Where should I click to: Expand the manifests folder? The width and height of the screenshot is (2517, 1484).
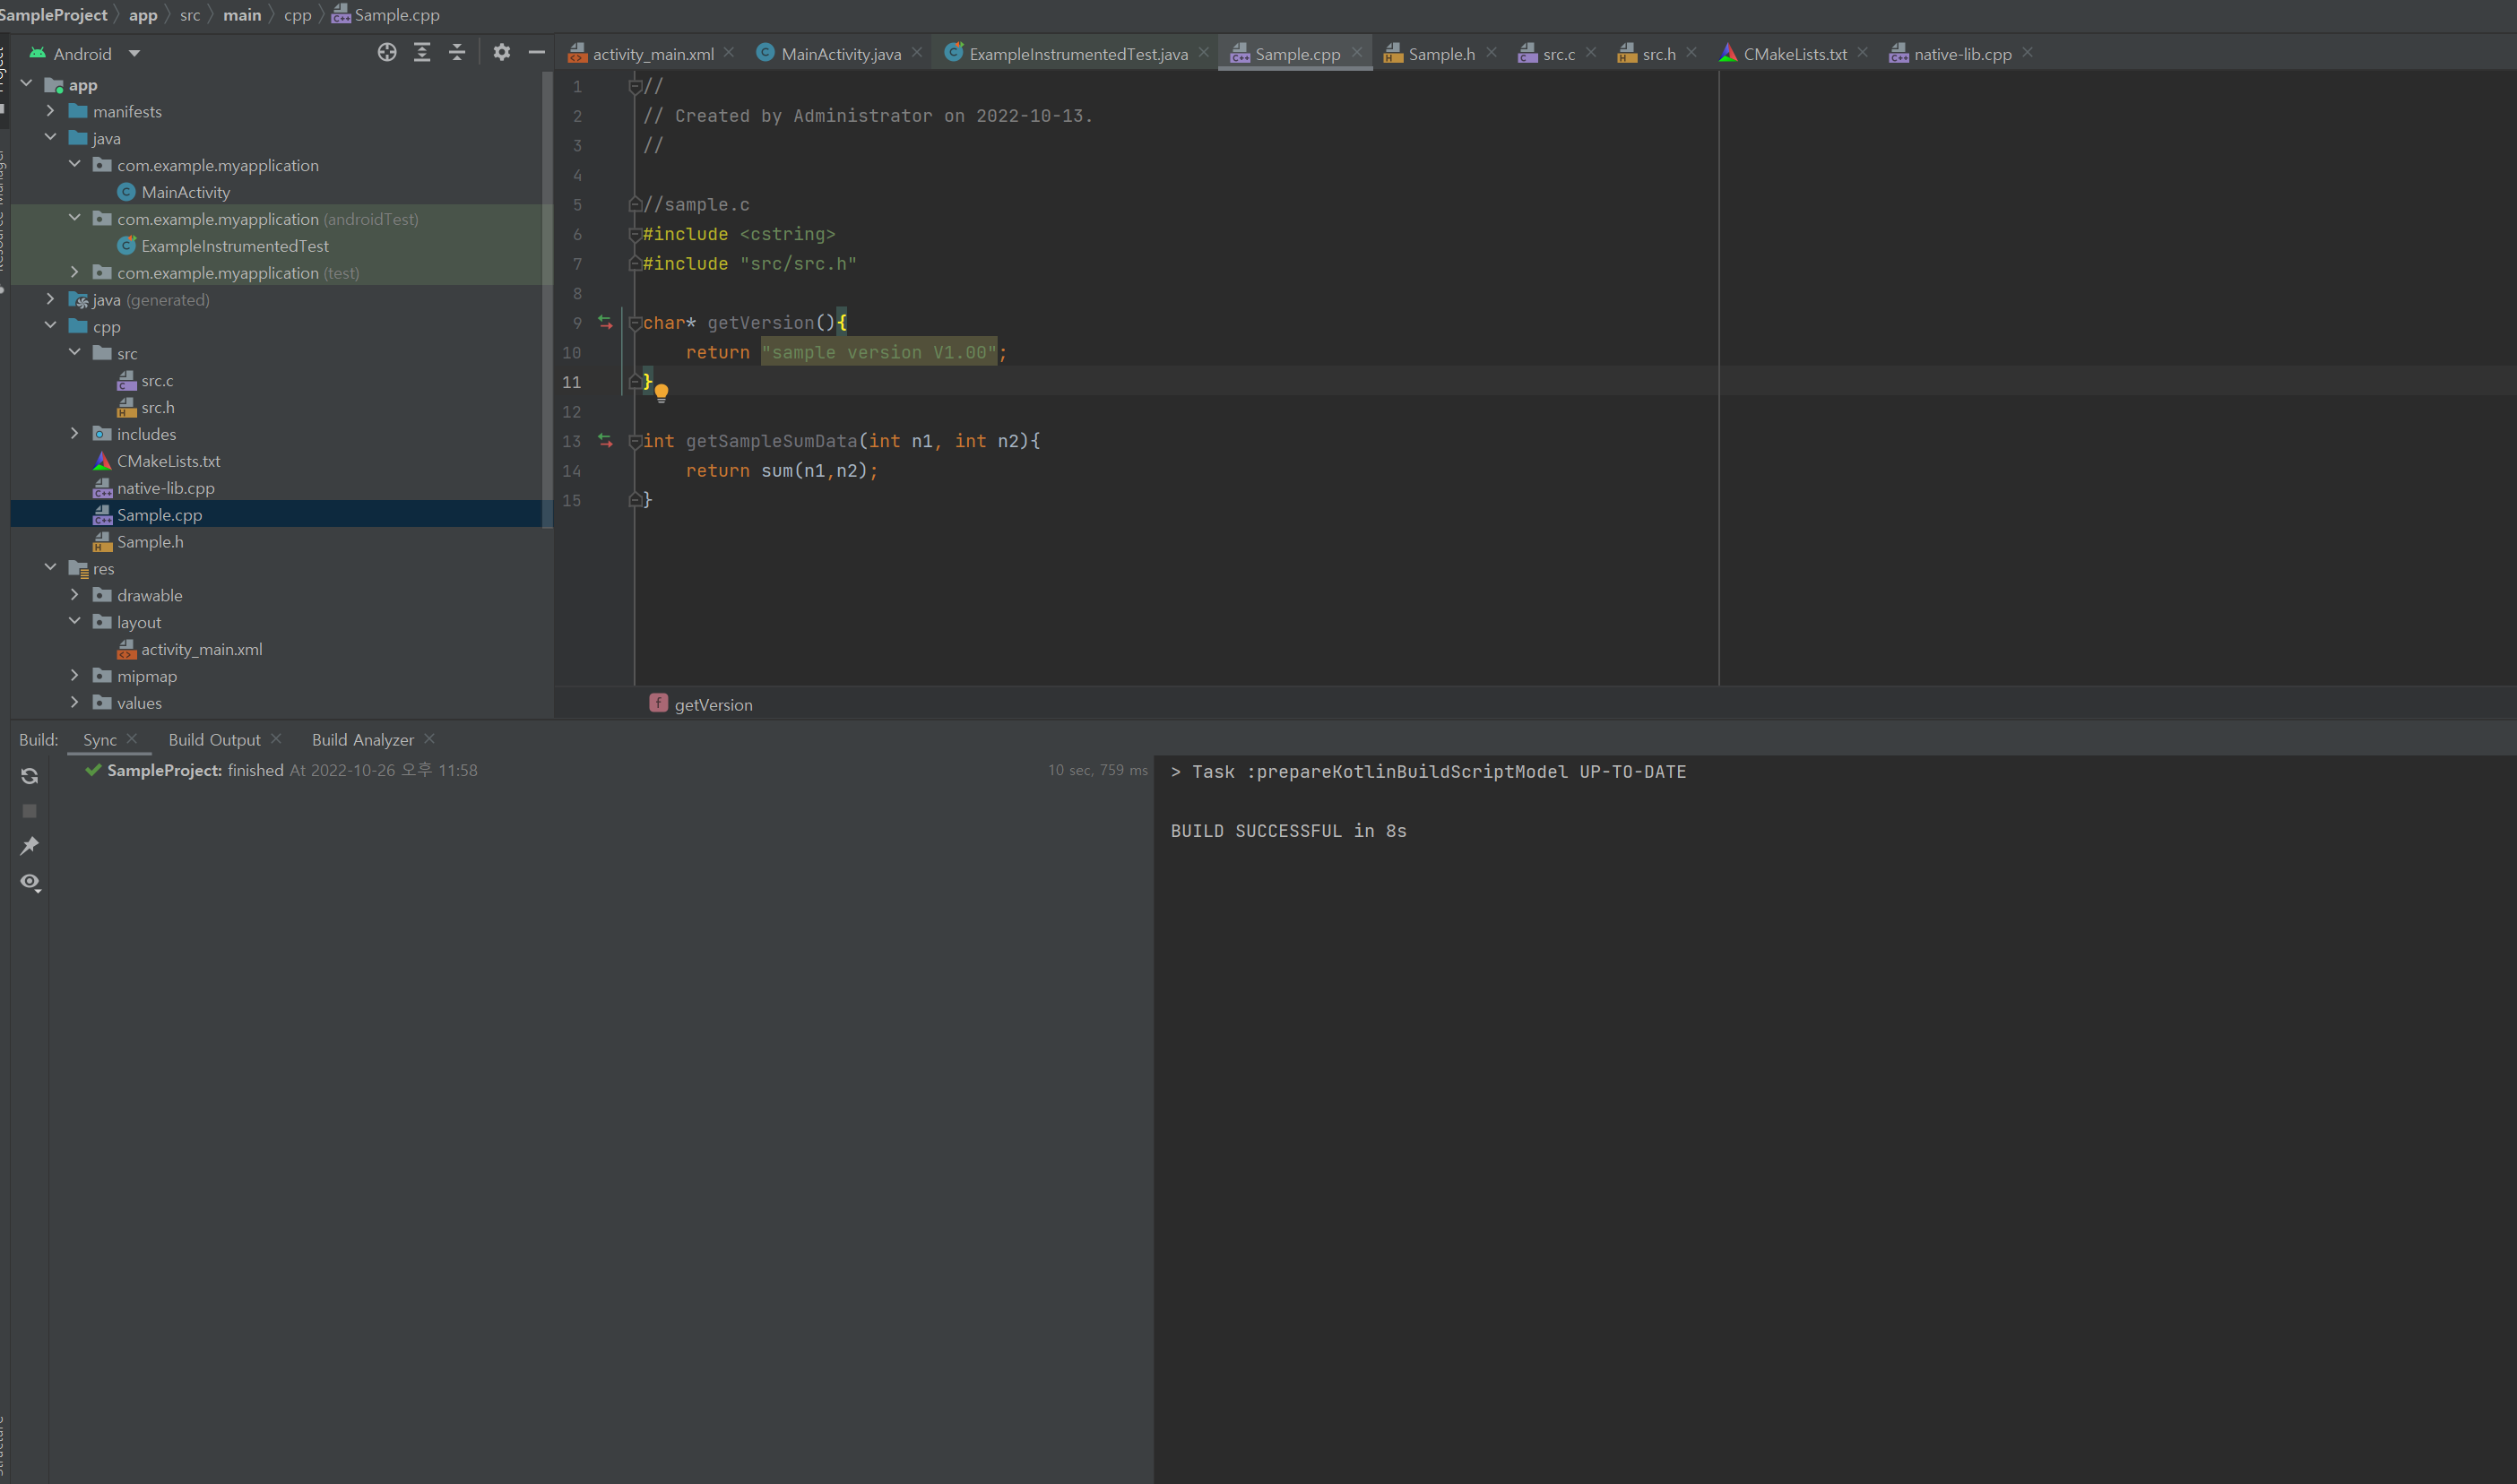[51, 111]
